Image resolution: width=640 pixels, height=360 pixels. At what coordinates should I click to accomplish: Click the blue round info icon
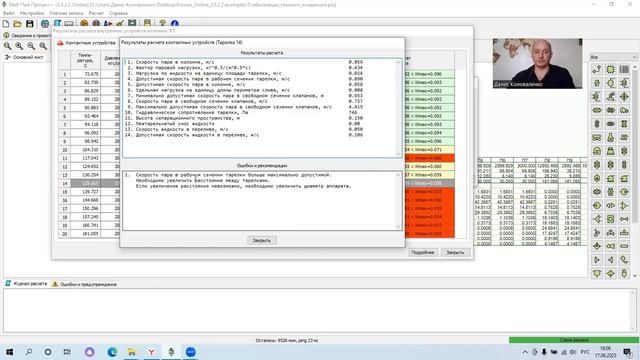(175, 24)
